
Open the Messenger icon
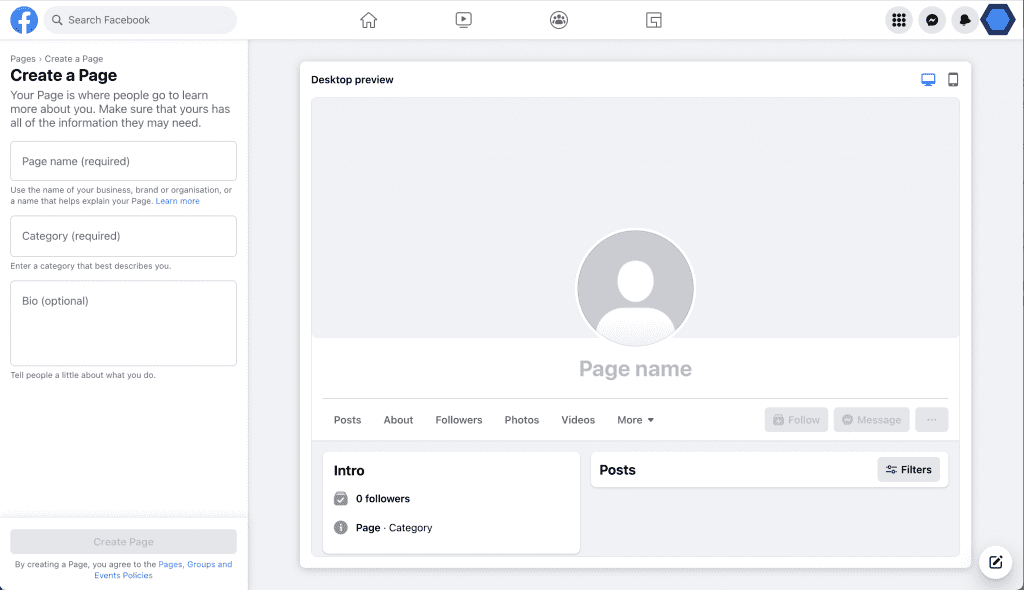pyautogui.click(x=933, y=20)
